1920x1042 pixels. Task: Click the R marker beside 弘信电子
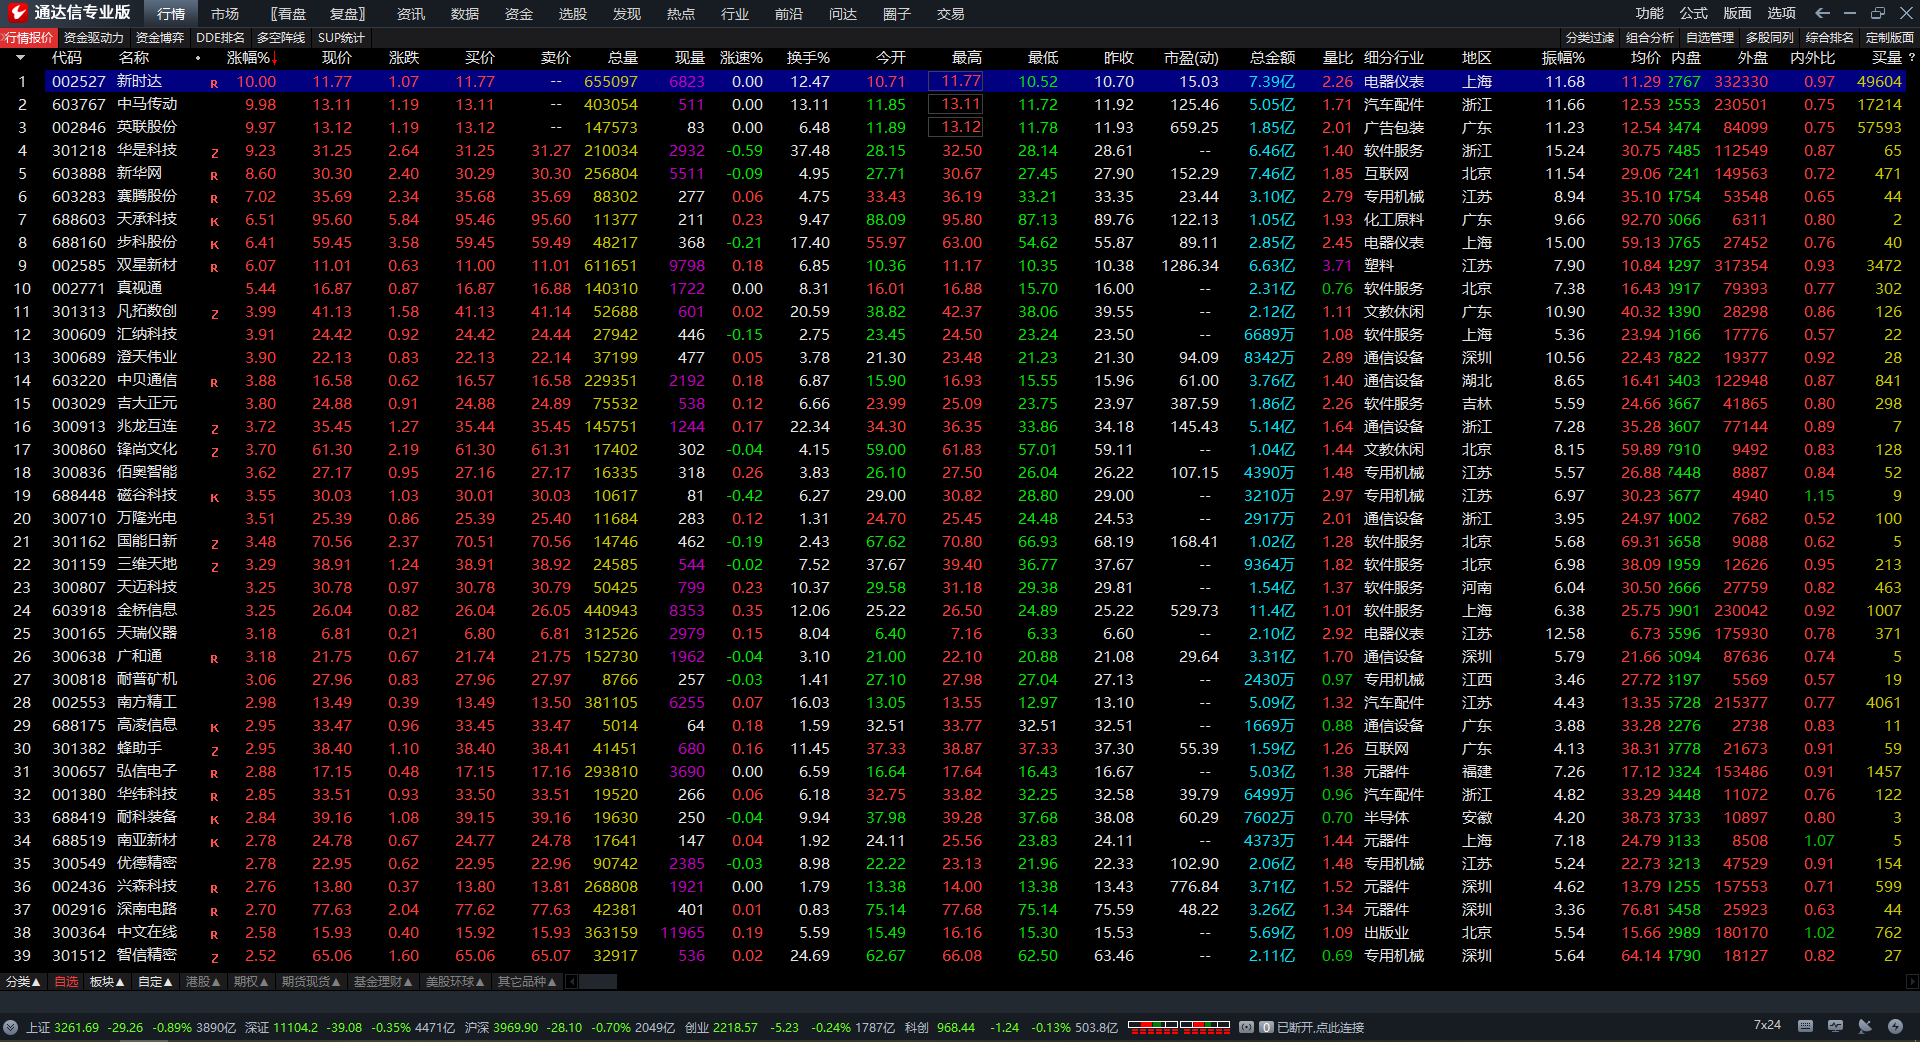214,774
